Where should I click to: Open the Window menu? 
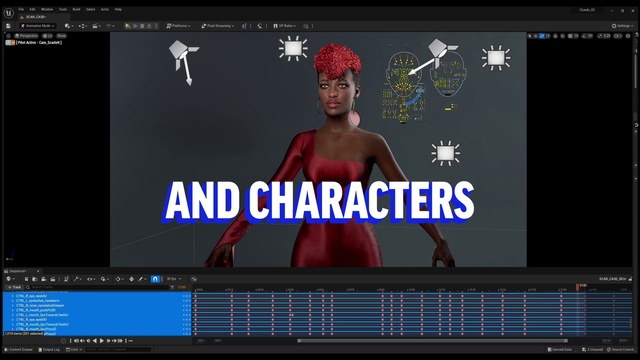tap(47, 9)
